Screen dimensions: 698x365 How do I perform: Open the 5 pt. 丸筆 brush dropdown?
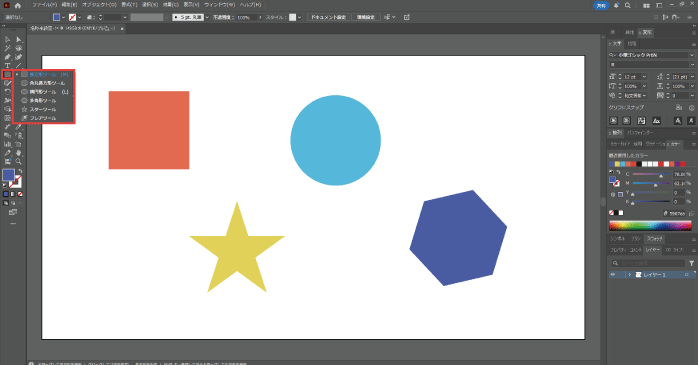click(x=207, y=17)
